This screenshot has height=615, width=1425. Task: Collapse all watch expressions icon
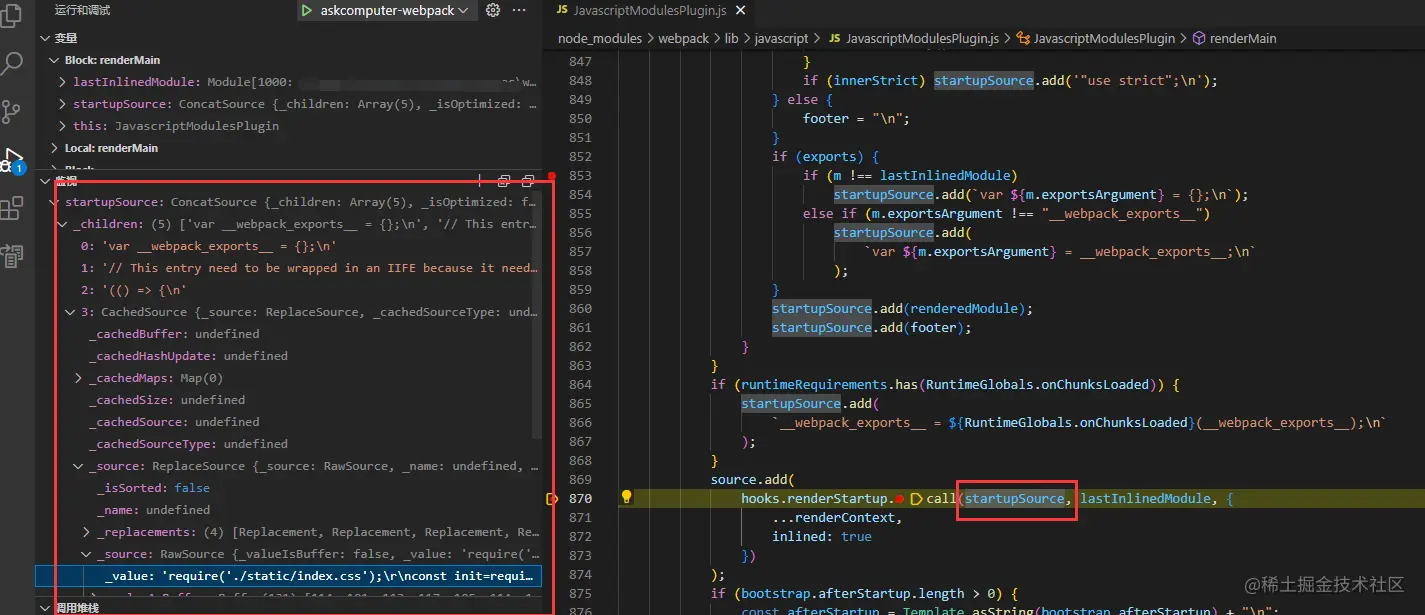click(x=503, y=181)
